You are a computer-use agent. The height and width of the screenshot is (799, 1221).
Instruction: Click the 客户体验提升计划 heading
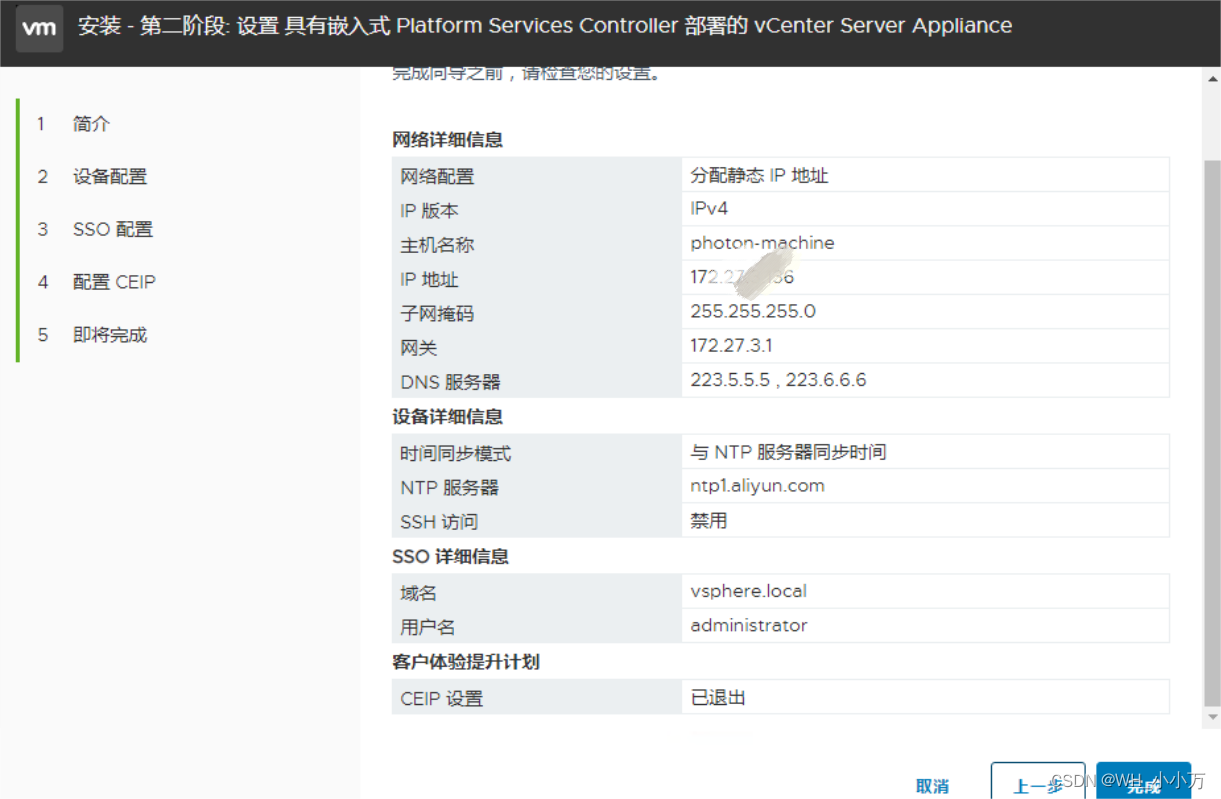click(x=466, y=662)
